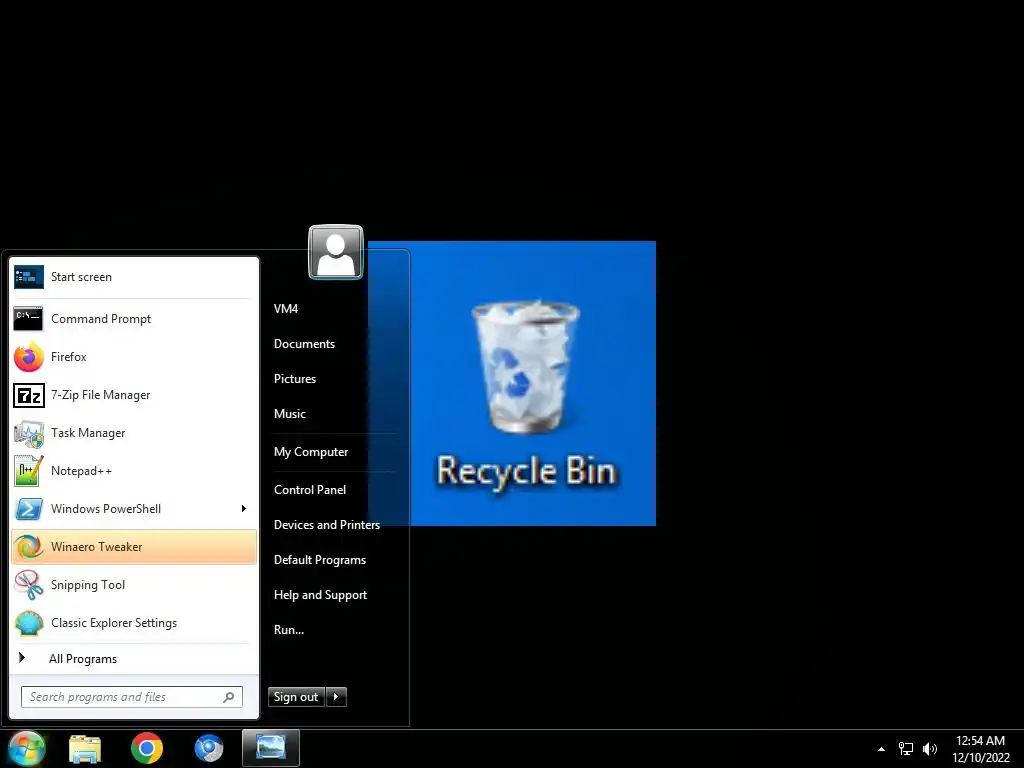Click the Sign out button
The image size is (1024, 768).
[296, 697]
